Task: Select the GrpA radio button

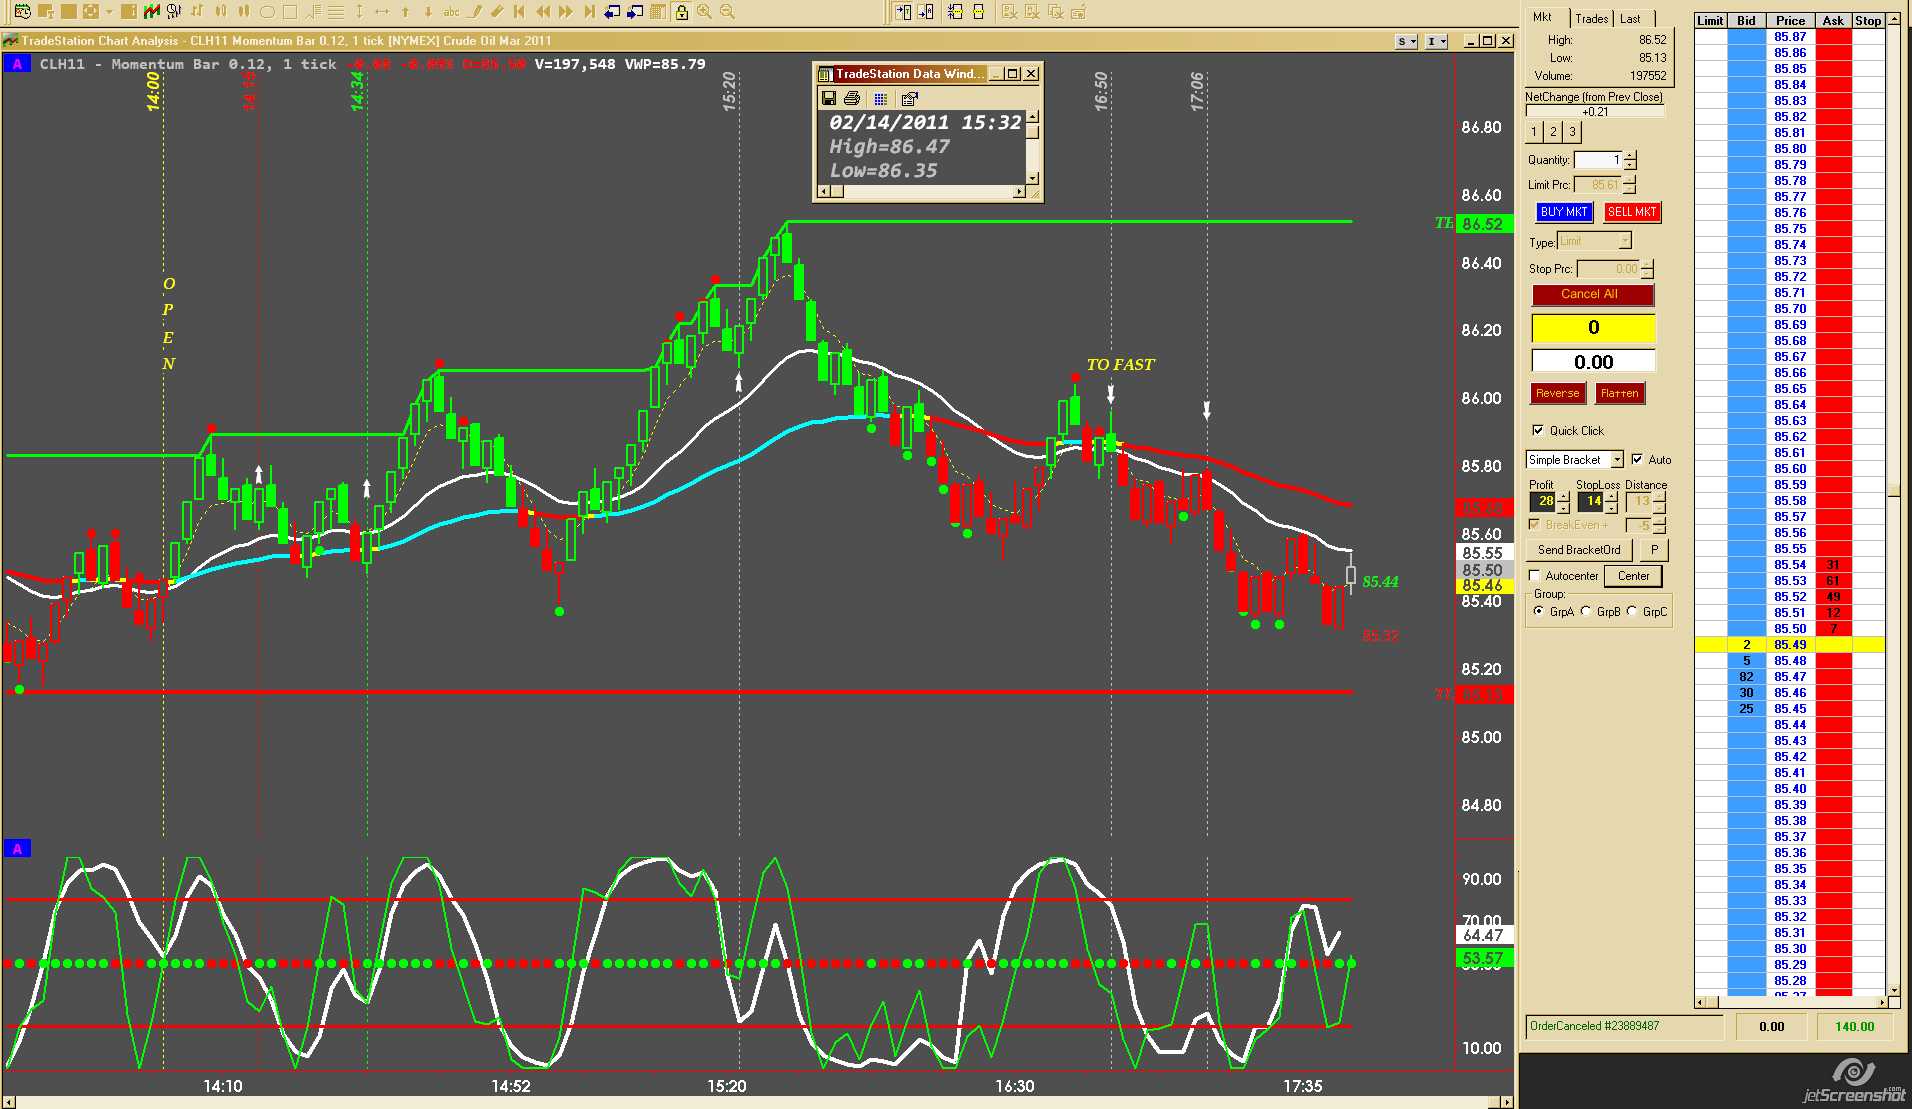Action: pyautogui.click(x=1538, y=611)
